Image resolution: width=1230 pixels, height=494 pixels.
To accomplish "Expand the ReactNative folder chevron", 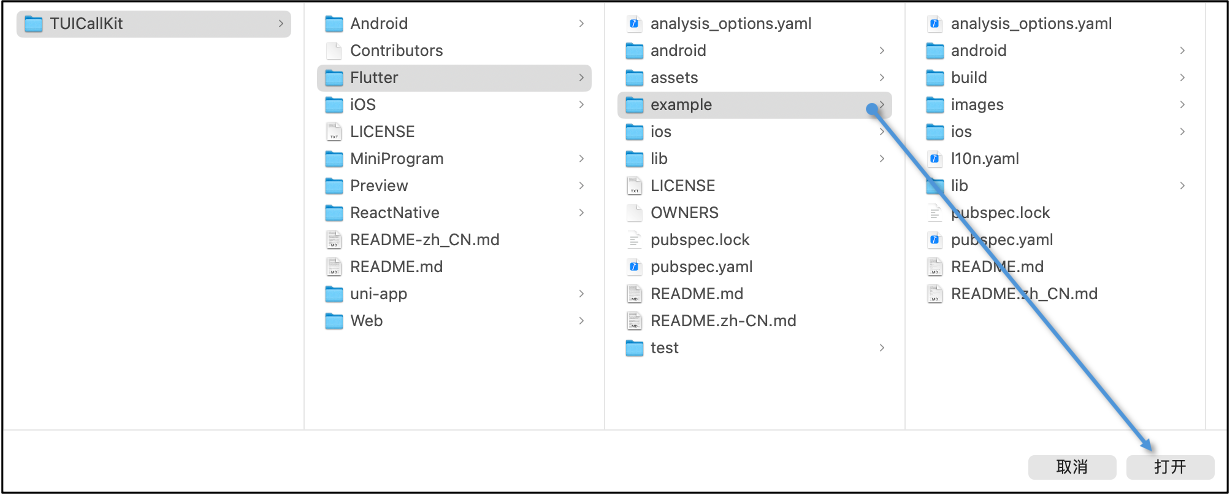I will (x=581, y=213).
